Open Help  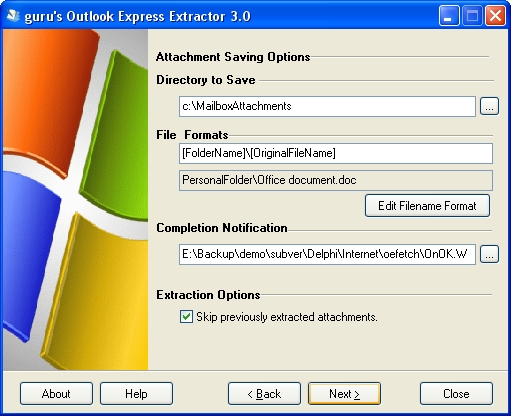tap(136, 394)
